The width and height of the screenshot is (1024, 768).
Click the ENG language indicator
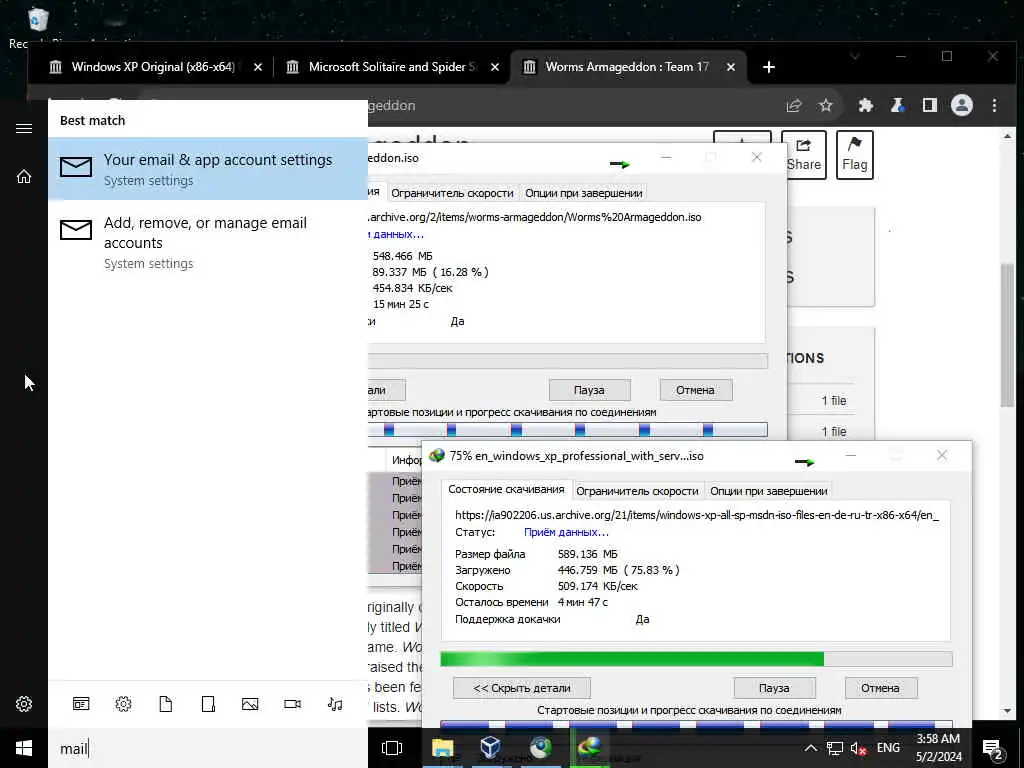pyautogui.click(x=888, y=748)
